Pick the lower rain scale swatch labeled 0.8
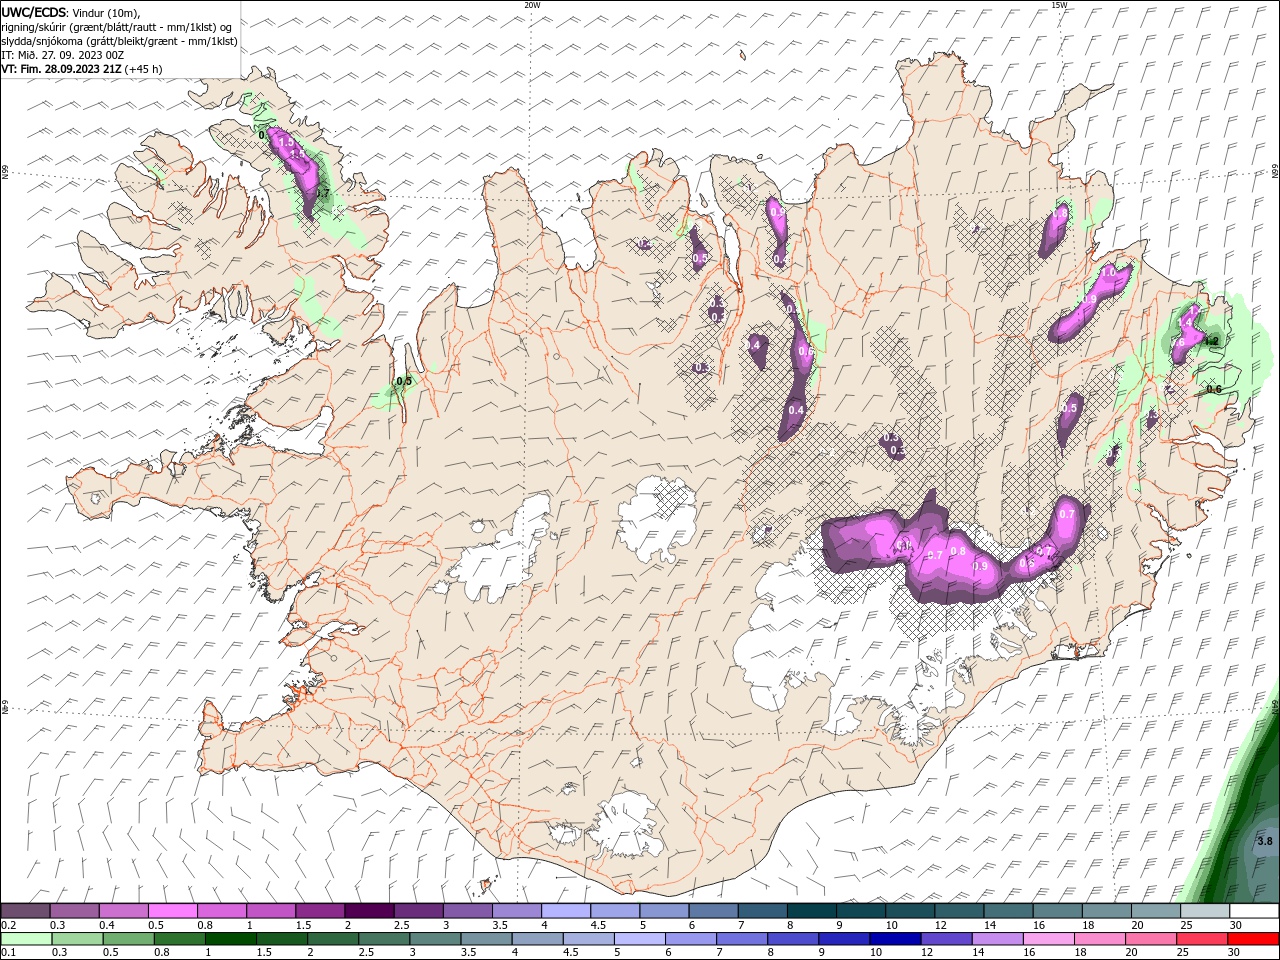Image resolution: width=1280 pixels, height=960 pixels. point(179,939)
